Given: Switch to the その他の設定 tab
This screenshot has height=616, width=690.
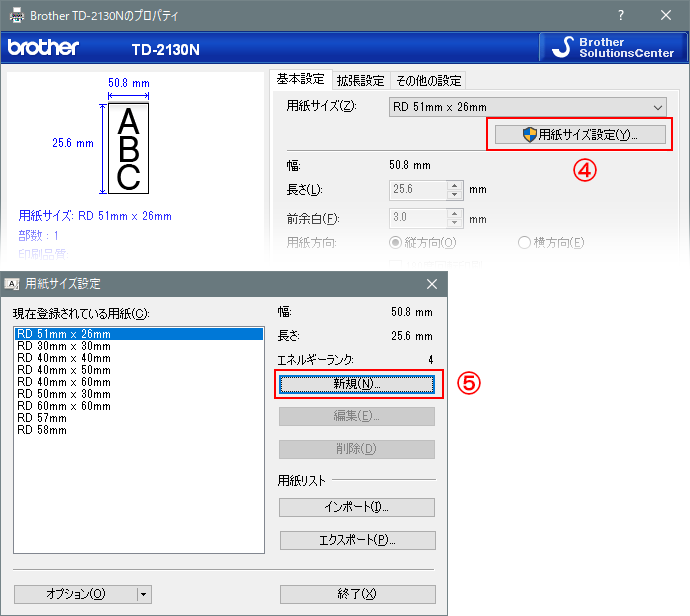Looking at the screenshot, I should tap(429, 81).
